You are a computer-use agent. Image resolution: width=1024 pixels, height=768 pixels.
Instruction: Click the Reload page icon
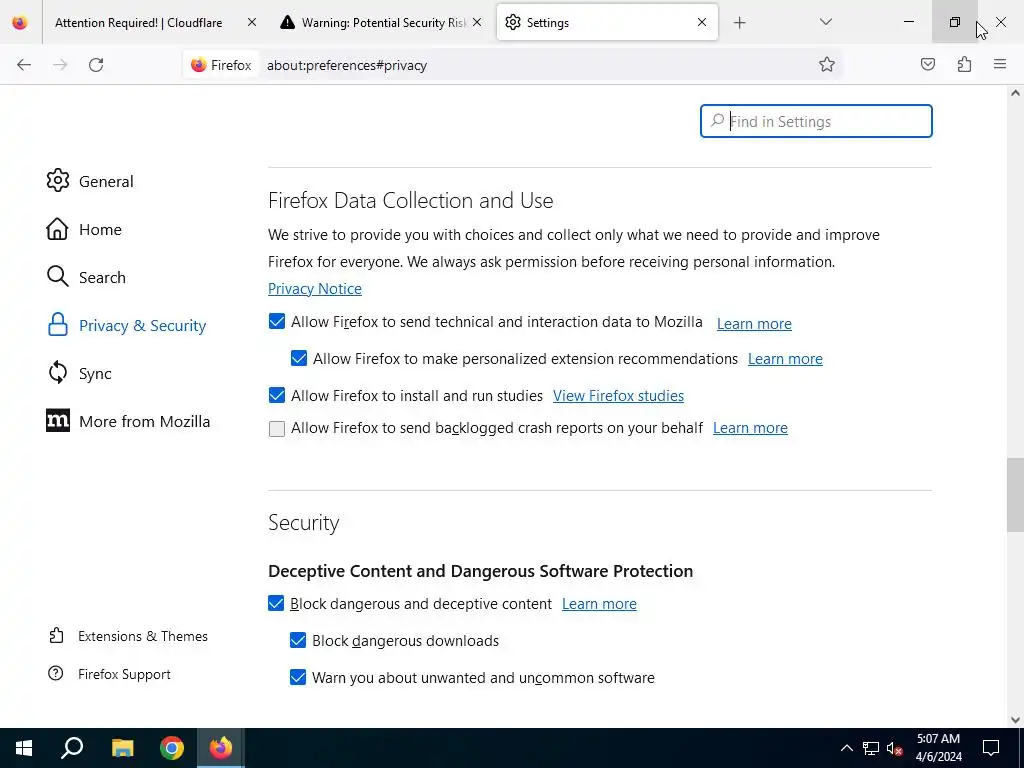pyautogui.click(x=96, y=65)
